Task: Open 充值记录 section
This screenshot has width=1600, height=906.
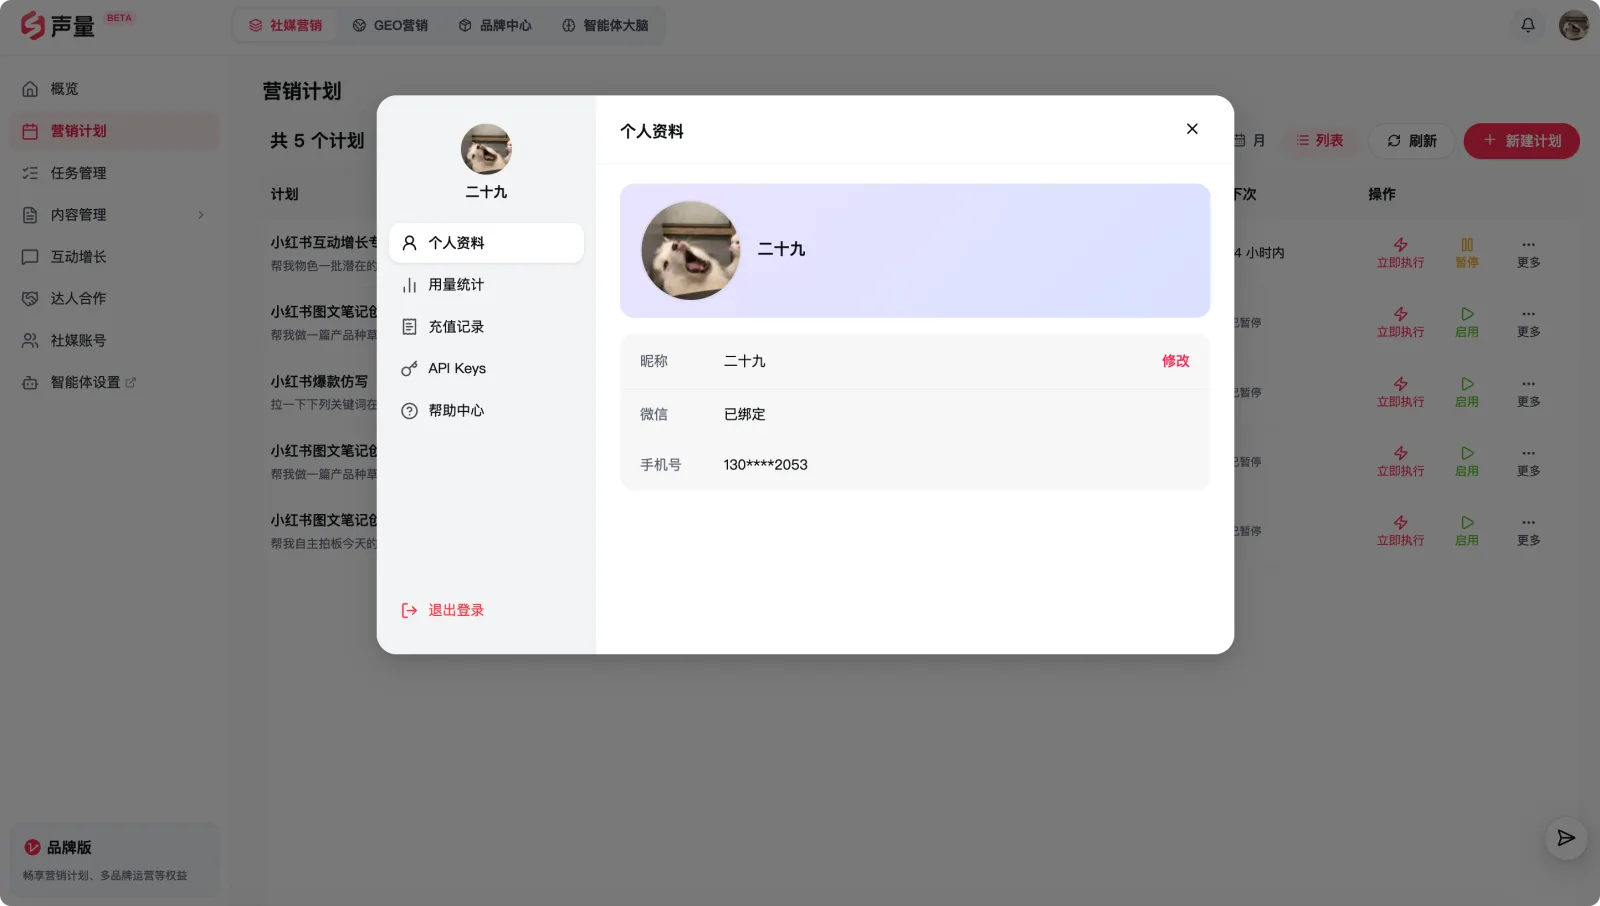Action: coord(486,327)
